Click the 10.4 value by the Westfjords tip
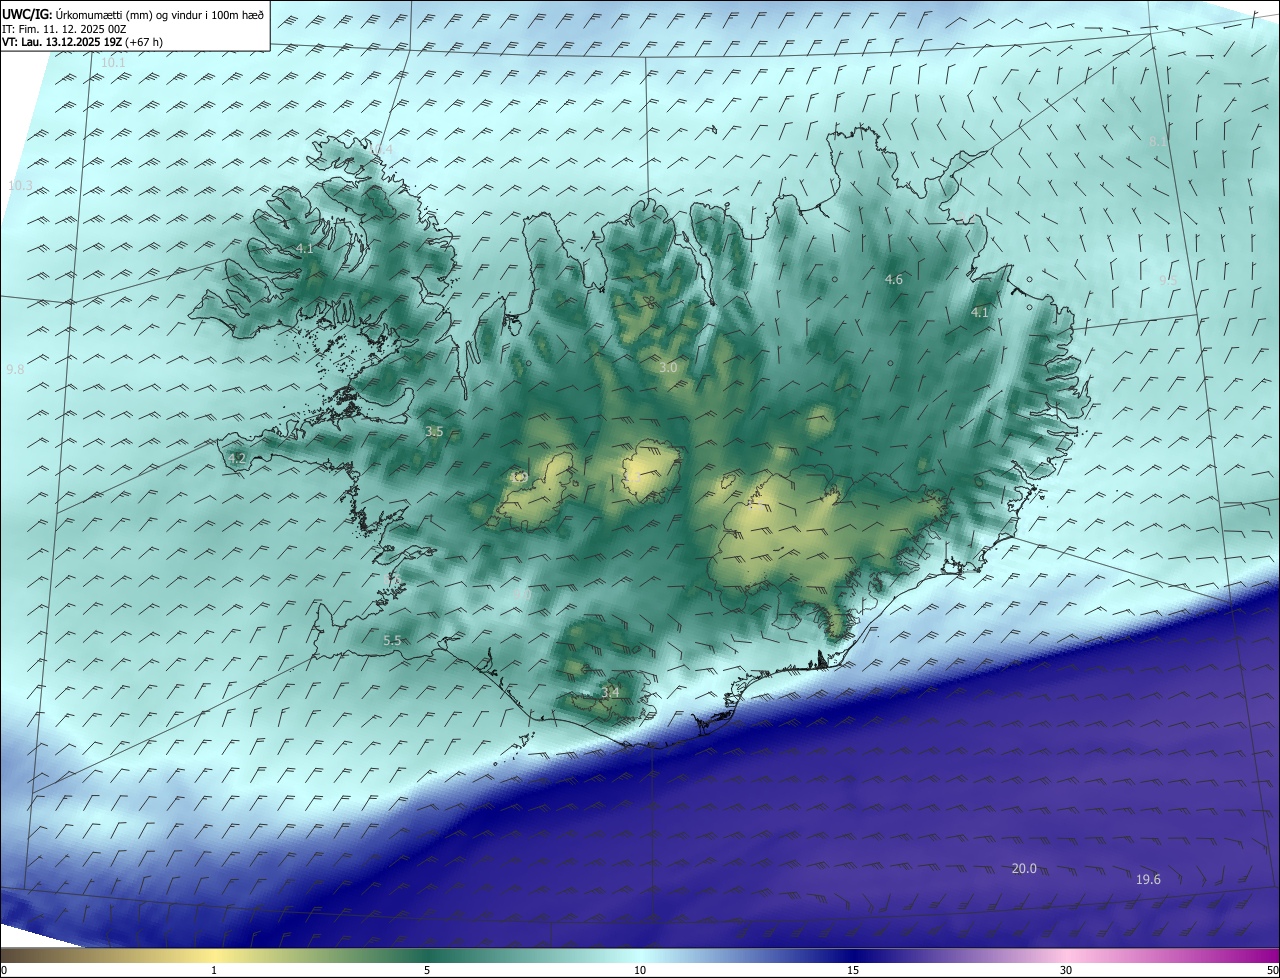The width and height of the screenshot is (1280, 978). coord(382,150)
